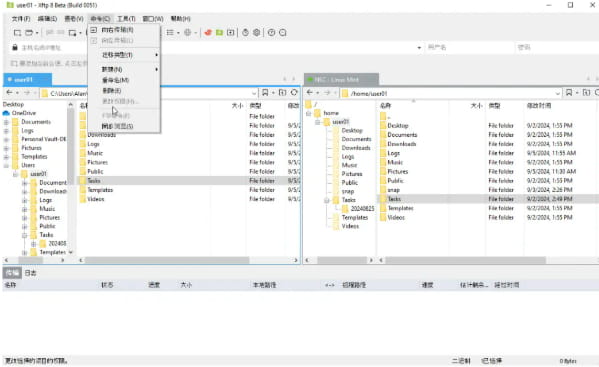Expand the 202408 folder in local tree
Image resolution: width=599 pixels, height=367 pixels.
pos(34,244)
